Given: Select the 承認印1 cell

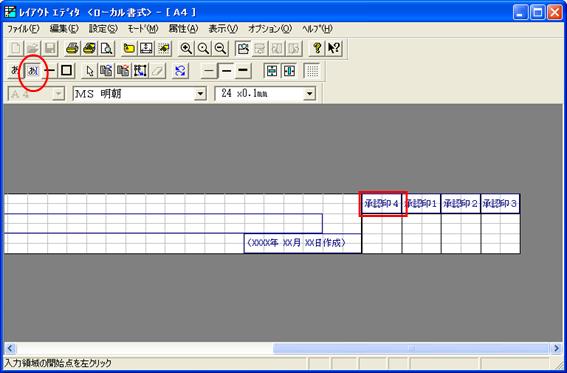Looking at the screenshot, I should click(x=421, y=204).
